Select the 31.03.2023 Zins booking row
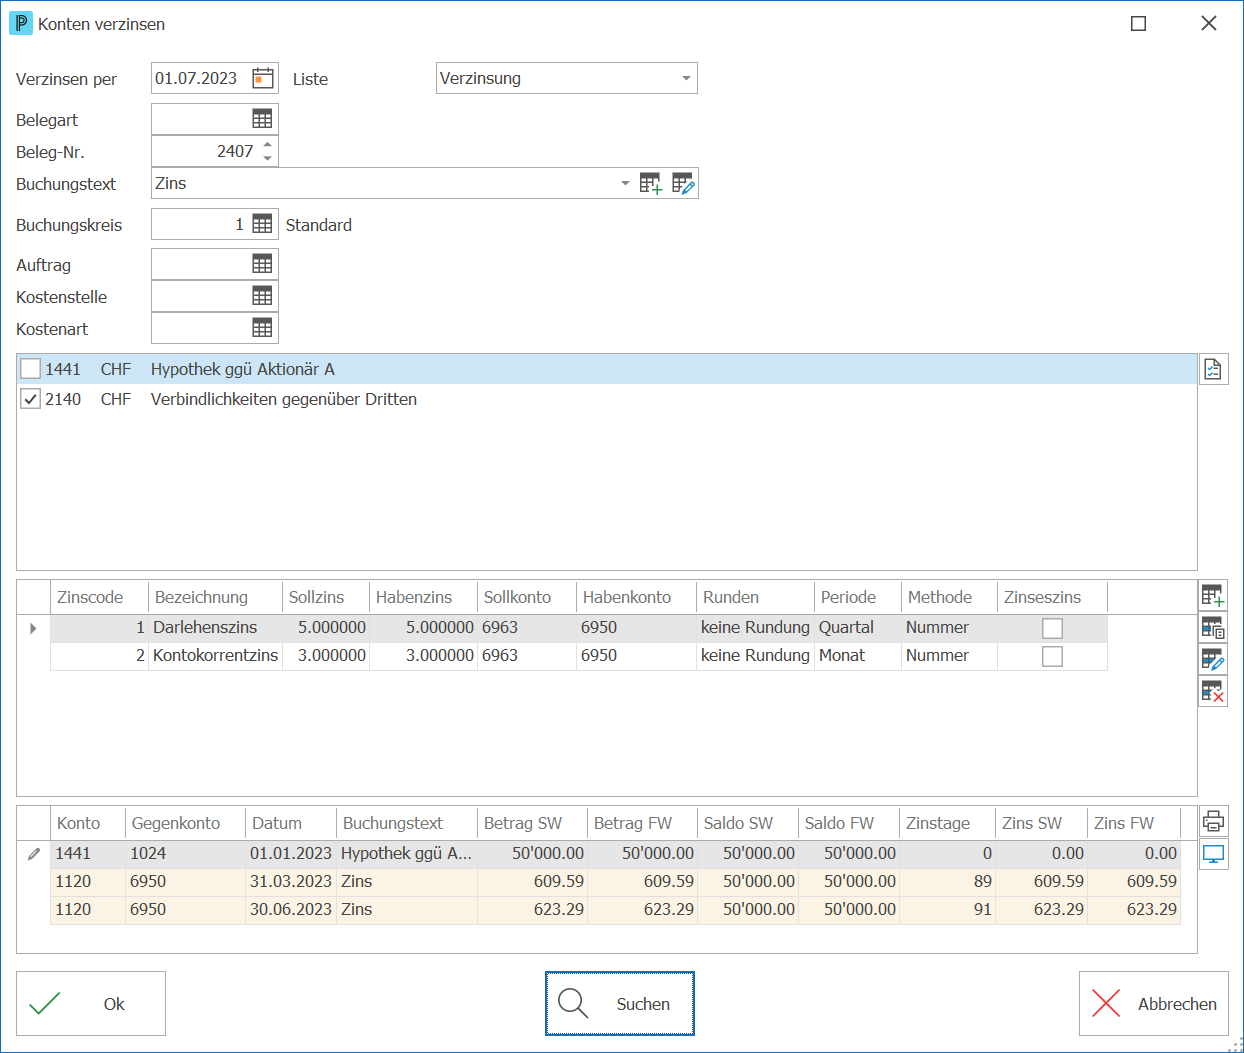The image size is (1244, 1053). [615, 882]
